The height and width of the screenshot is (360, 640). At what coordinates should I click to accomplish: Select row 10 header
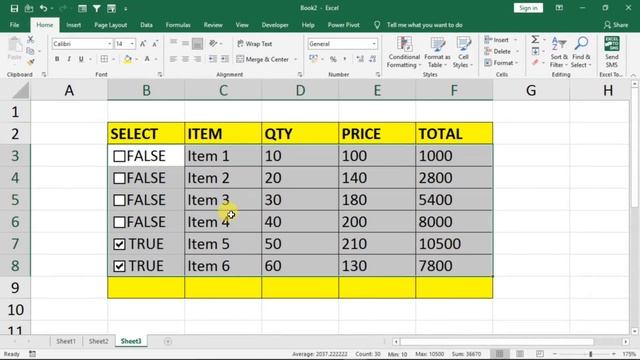[x=15, y=310]
